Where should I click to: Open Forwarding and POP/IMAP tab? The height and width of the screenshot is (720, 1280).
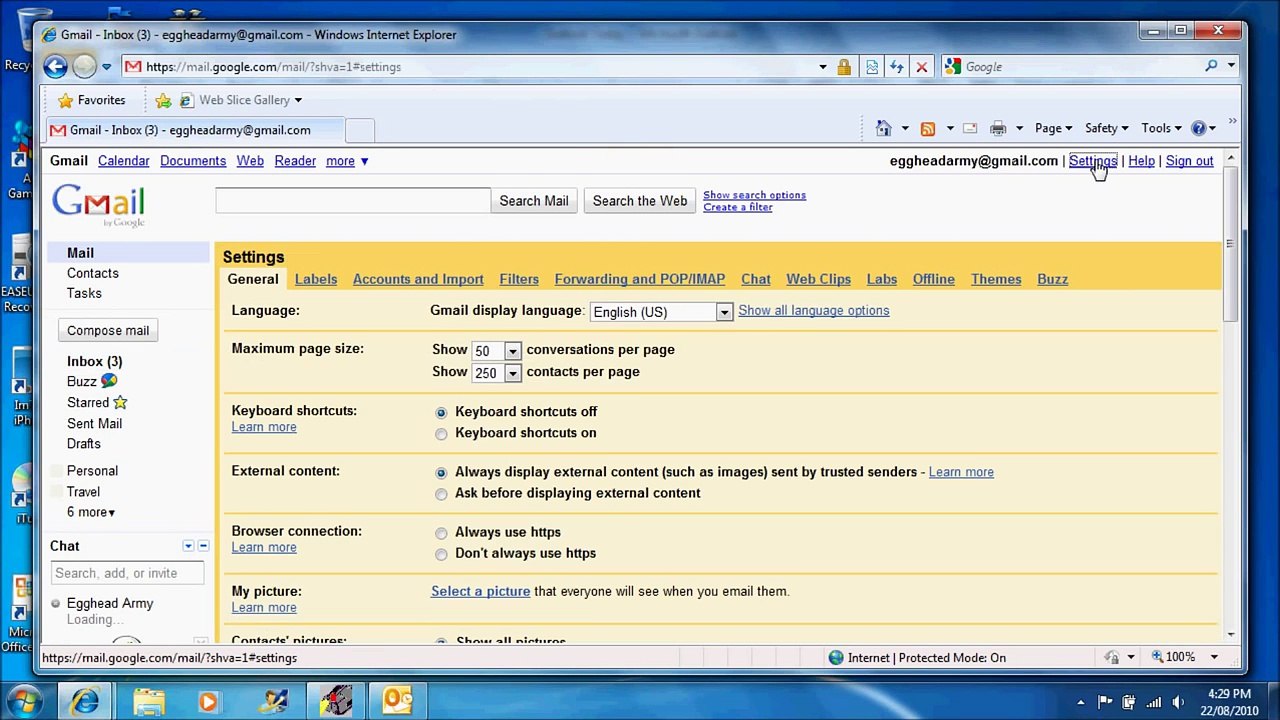tap(640, 279)
